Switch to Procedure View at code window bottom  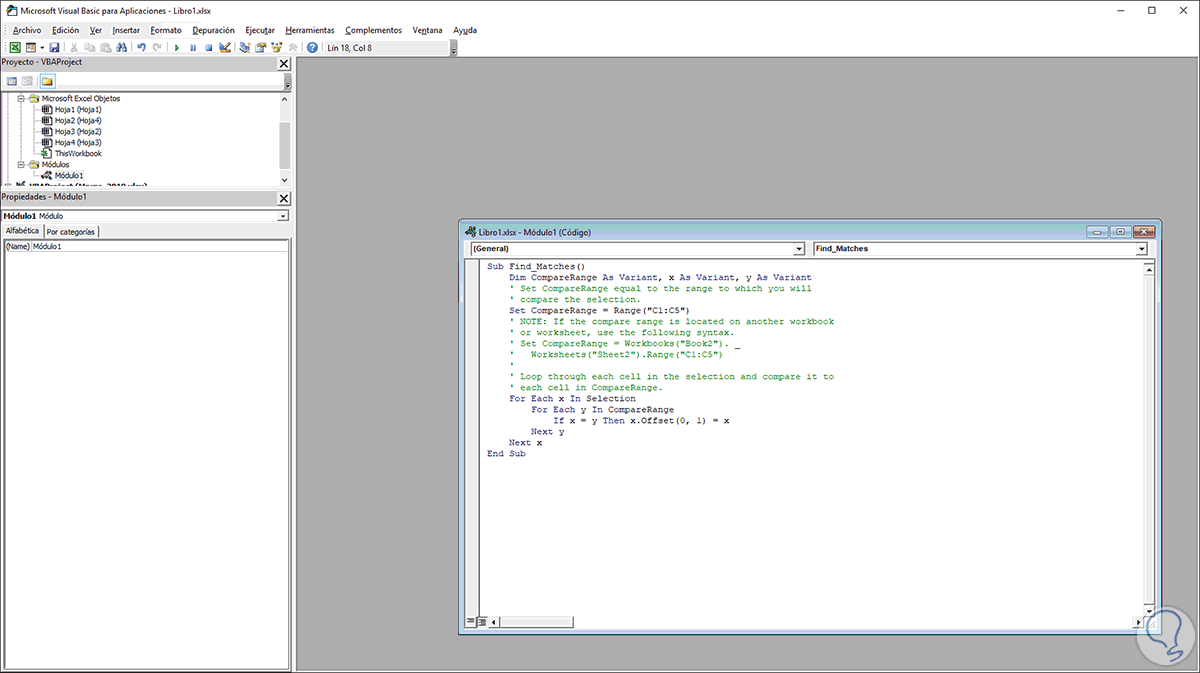tap(470, 622)
